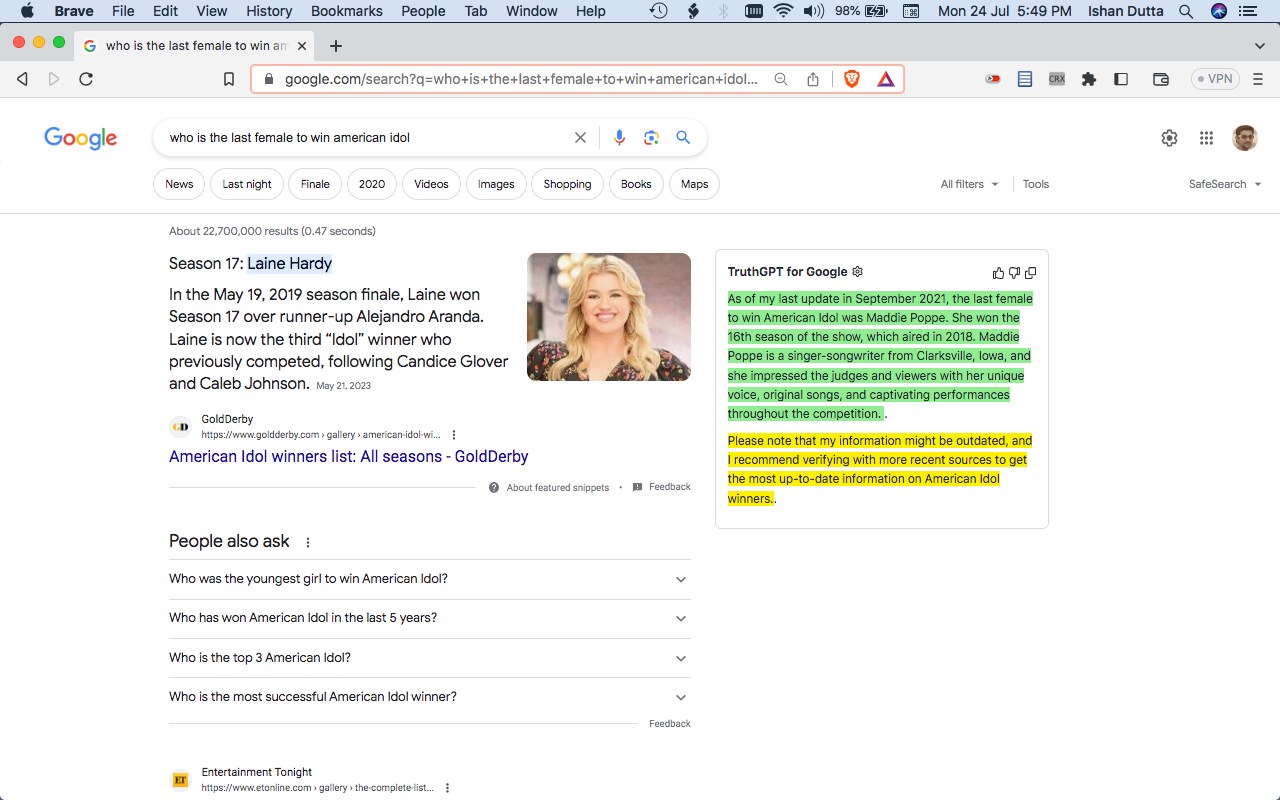1280x800 pixels.
Task: Open Google Lens image search icon
Action: pyautogui.click(x=651, y=138)
